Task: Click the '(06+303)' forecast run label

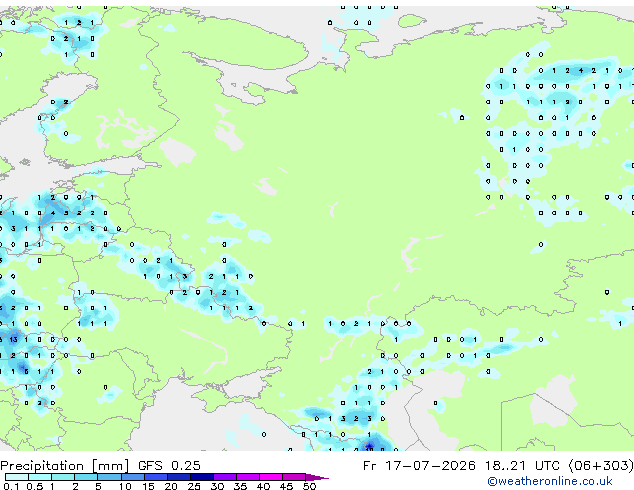Action: pyautogui.click(x=601, y=465)
